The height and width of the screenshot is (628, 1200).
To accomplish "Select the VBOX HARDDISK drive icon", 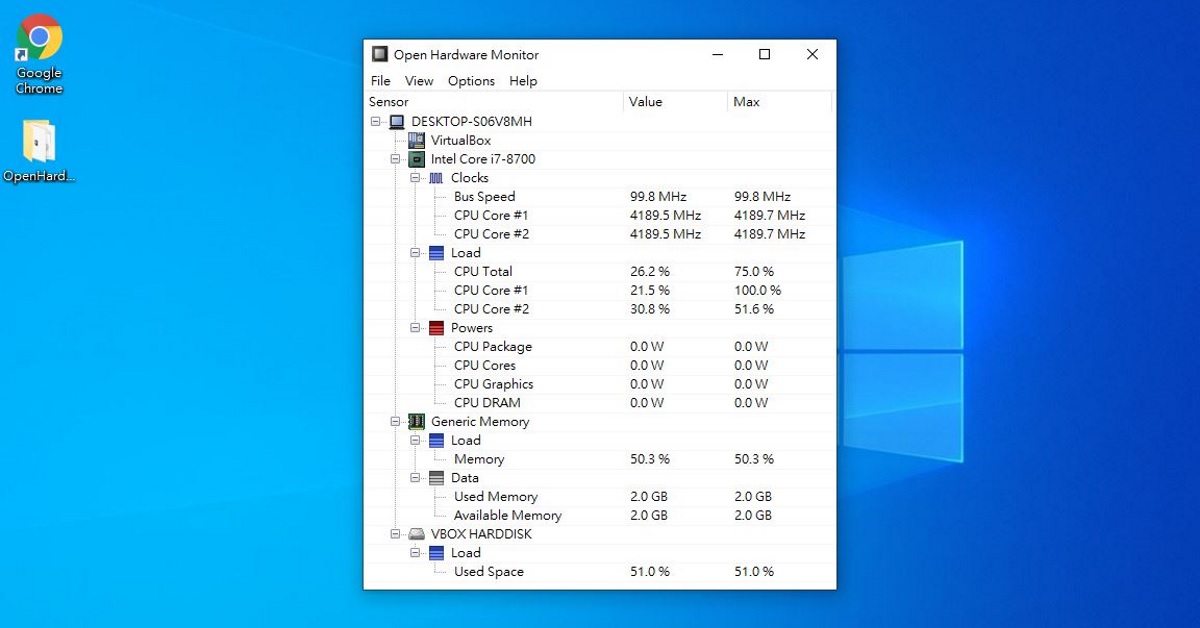I will pos(418,533).
